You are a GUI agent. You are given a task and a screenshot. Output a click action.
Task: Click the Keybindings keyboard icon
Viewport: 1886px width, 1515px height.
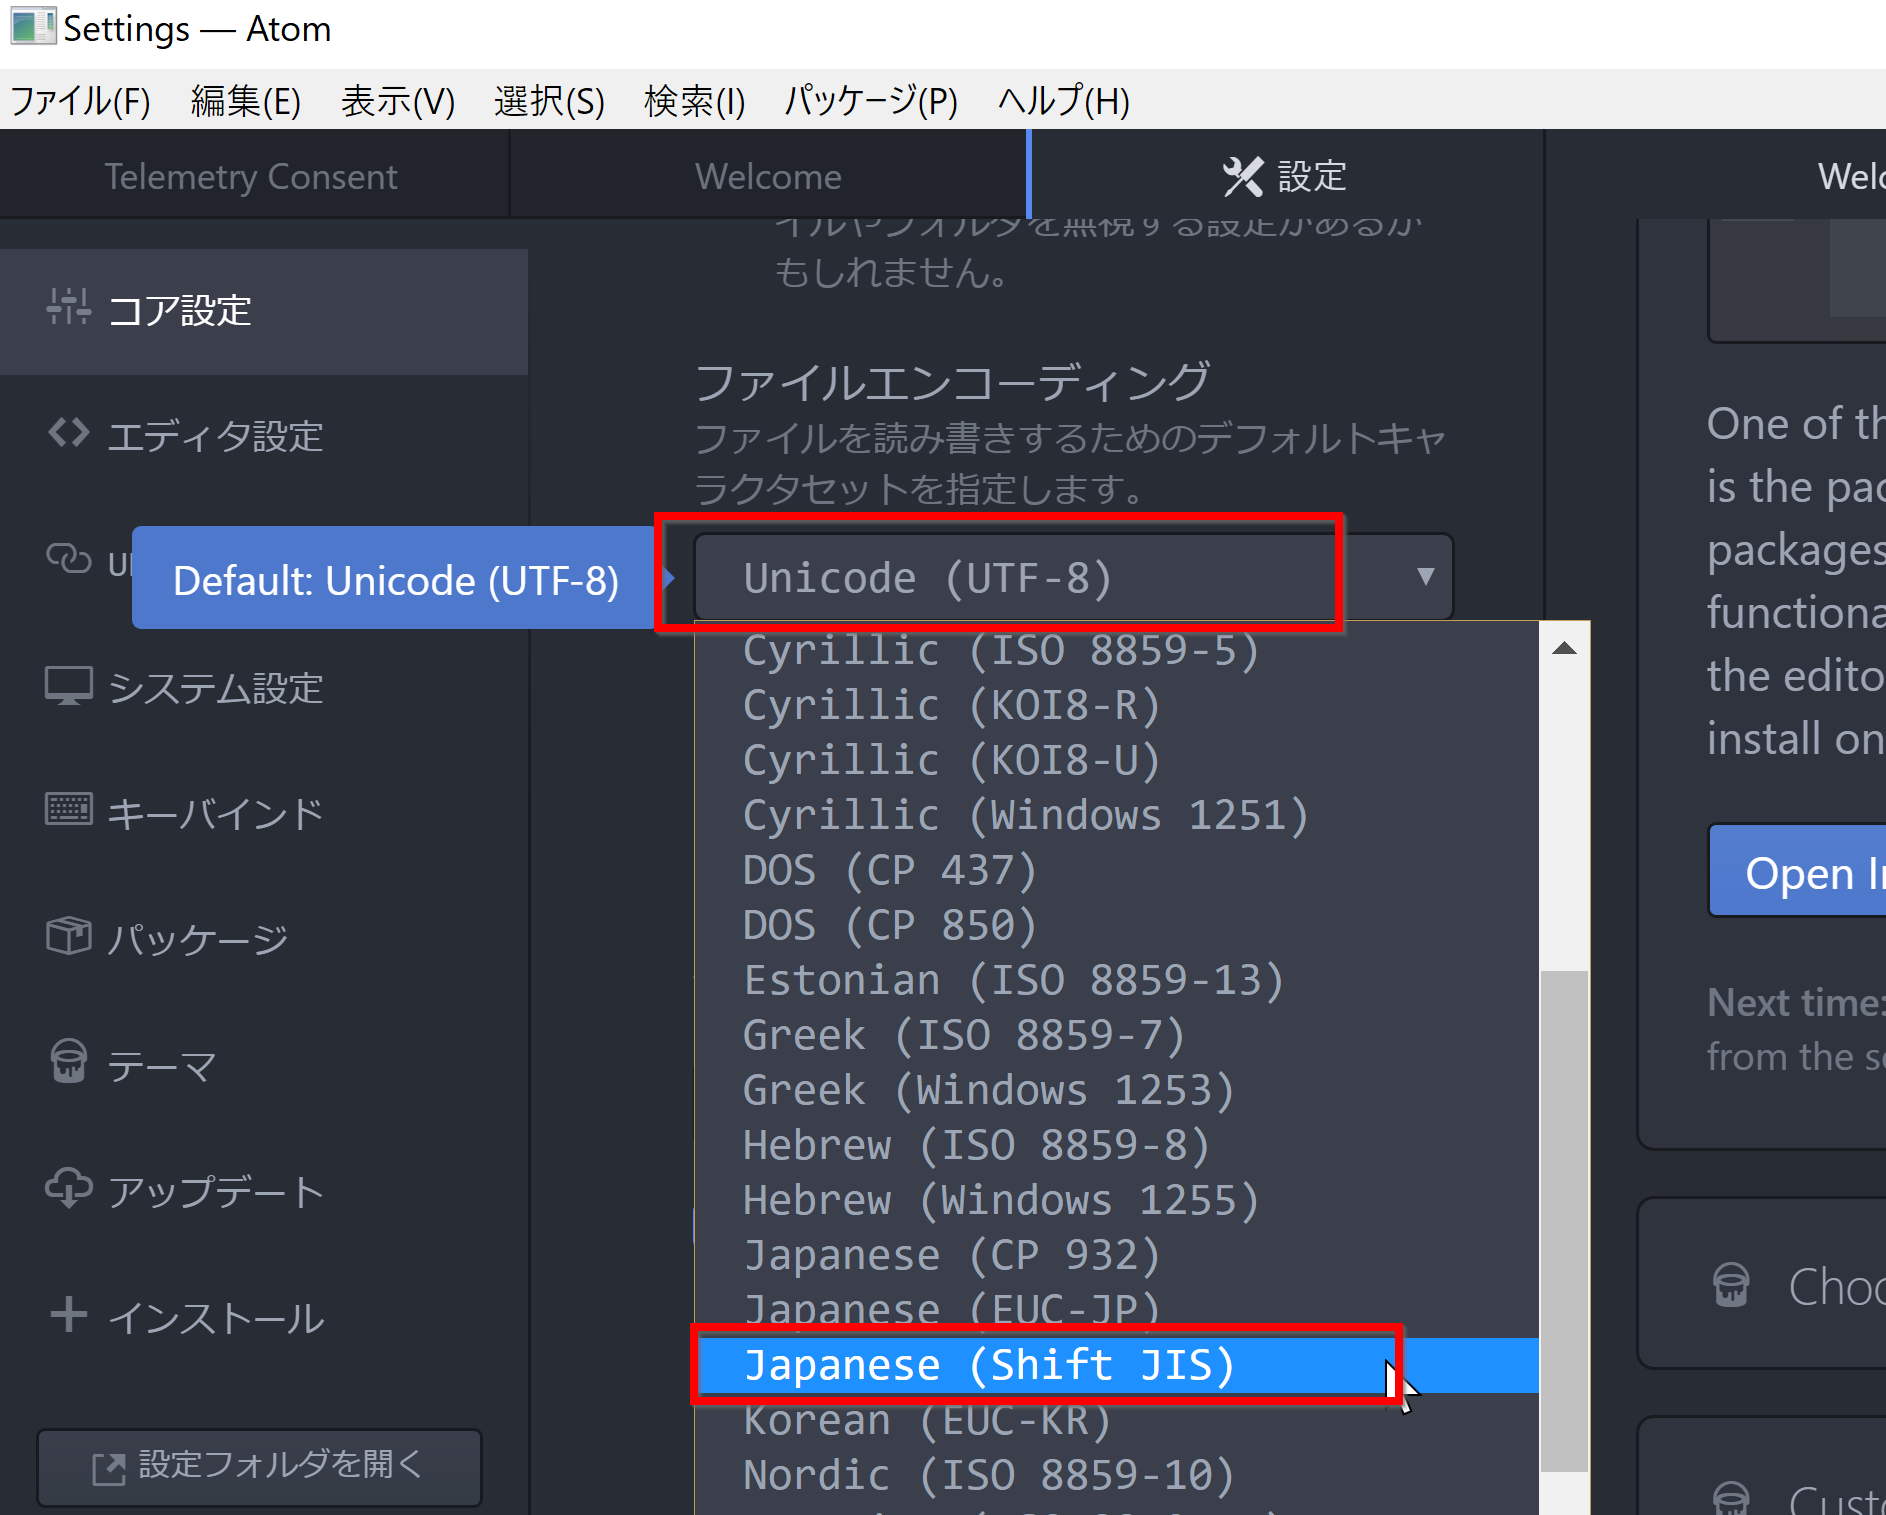(x=69, y=809)
